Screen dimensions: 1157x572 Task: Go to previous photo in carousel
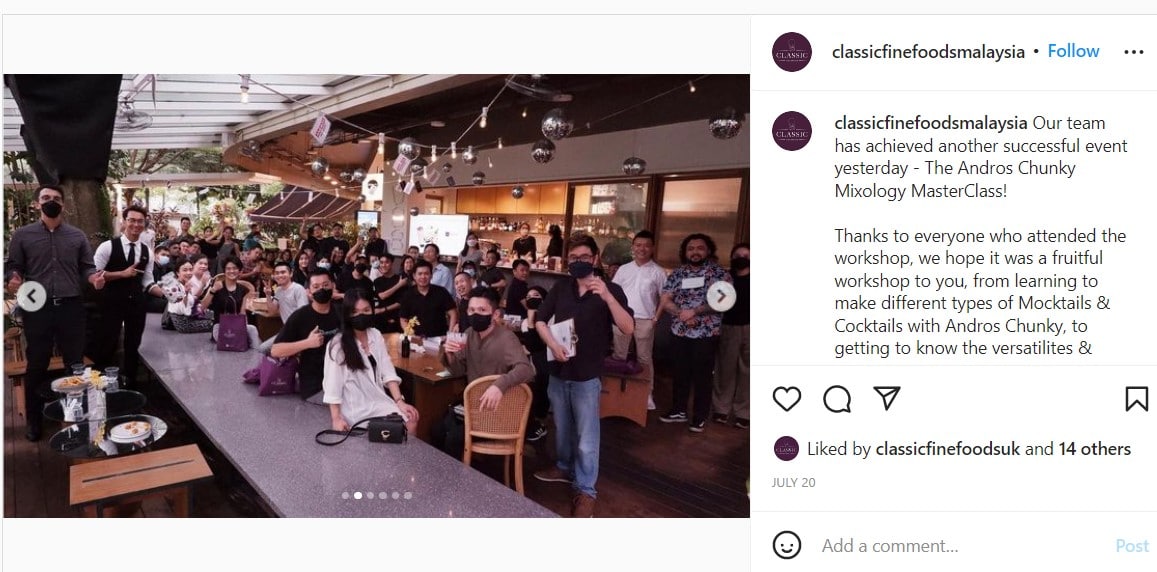pyautogui.click(x=32, y=296)
